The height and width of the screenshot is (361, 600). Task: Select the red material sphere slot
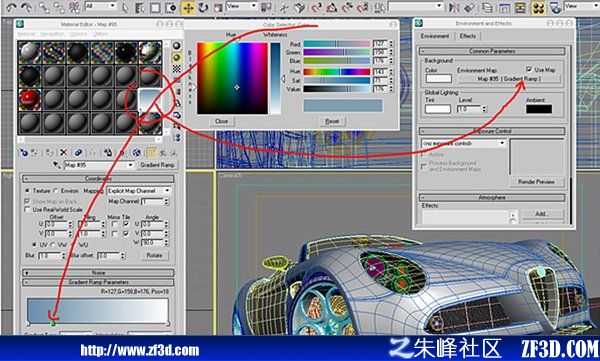click(29, 99)
